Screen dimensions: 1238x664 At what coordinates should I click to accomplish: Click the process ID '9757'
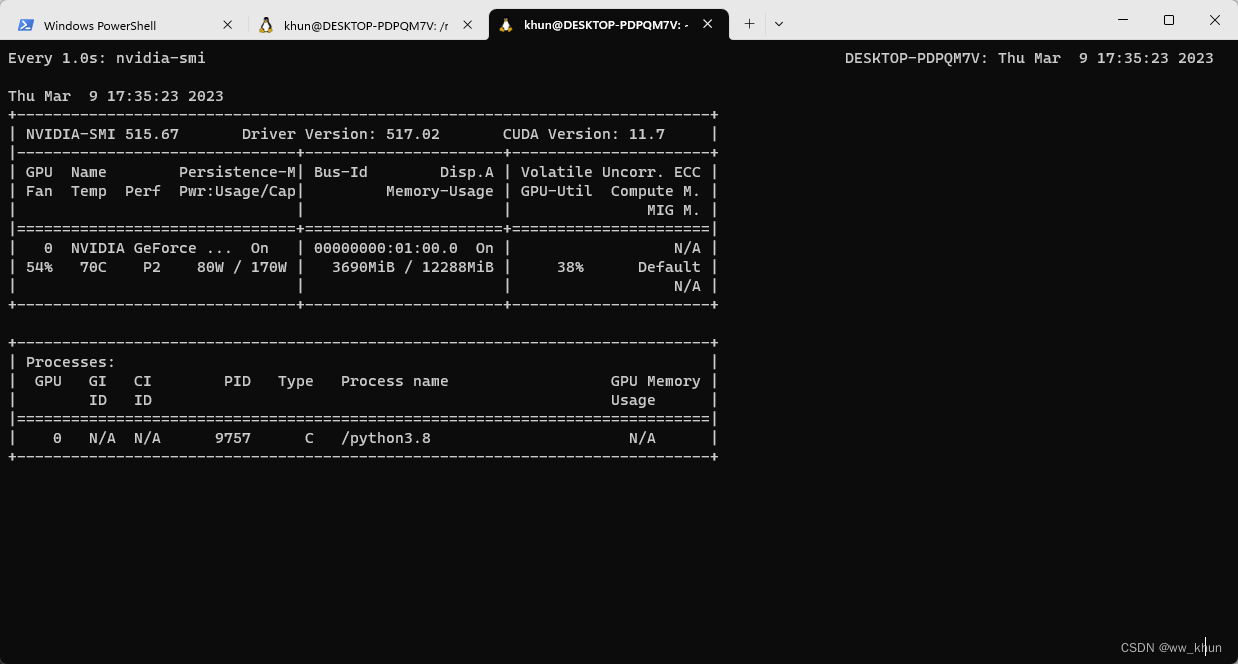pos(233,438)
